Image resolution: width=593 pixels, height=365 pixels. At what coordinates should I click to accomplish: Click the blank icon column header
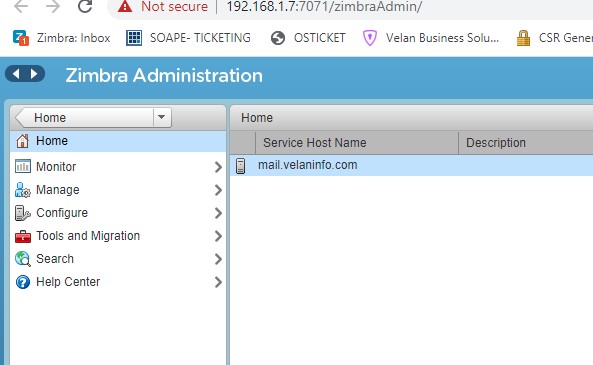[242, 143]
